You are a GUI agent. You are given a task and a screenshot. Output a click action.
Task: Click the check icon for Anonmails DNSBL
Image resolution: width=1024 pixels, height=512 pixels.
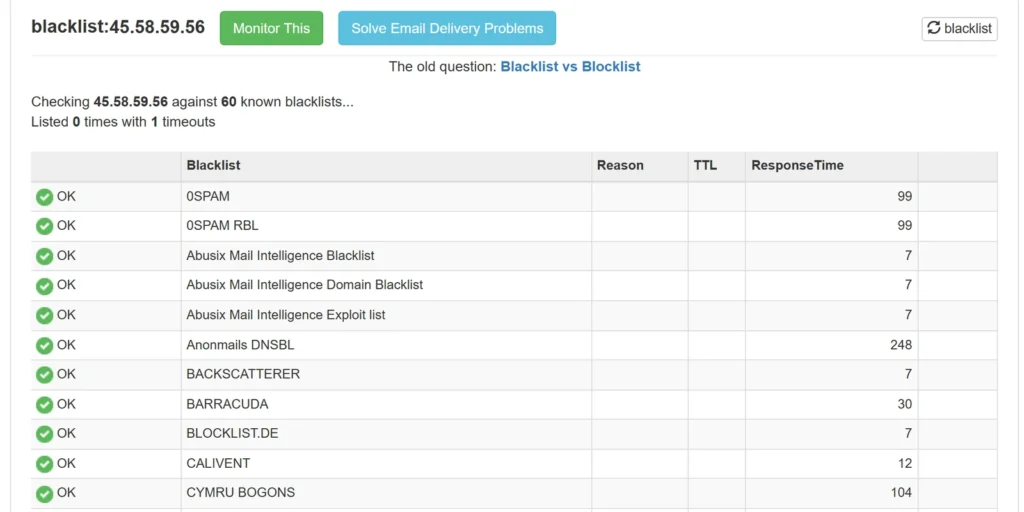(x=44, y=345)
